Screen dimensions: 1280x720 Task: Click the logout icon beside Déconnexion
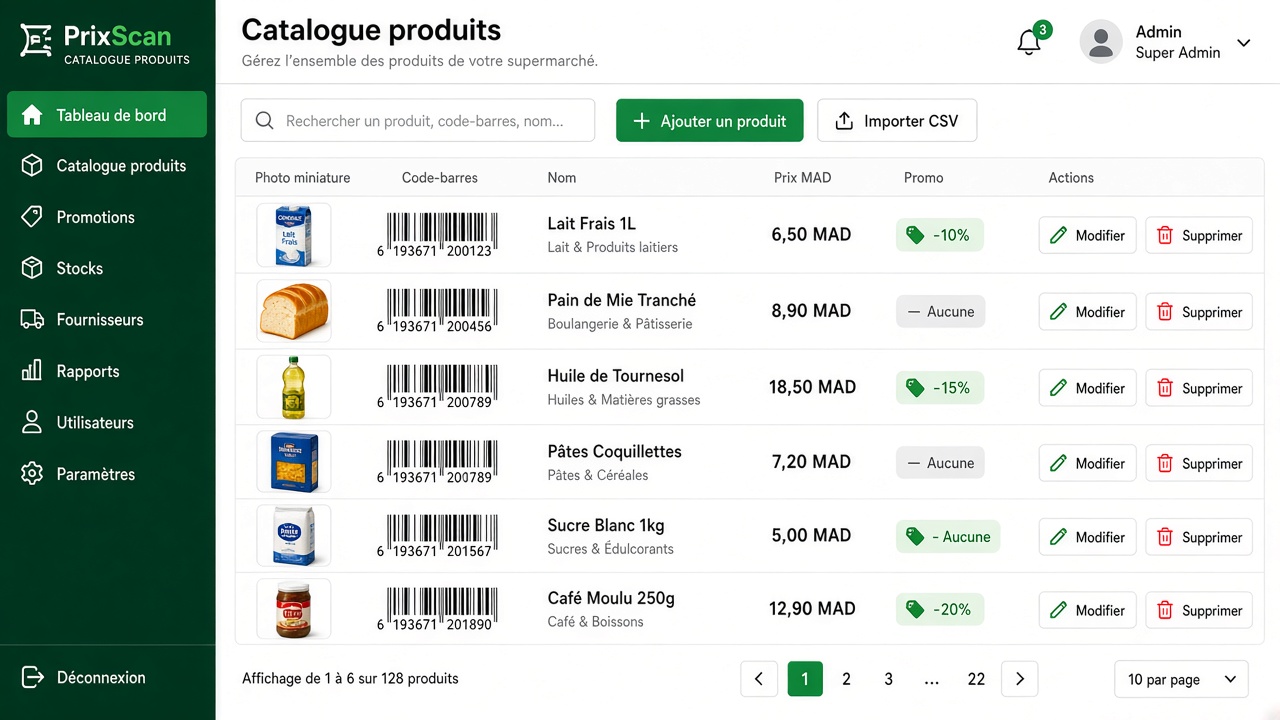[x=32, y=677]
